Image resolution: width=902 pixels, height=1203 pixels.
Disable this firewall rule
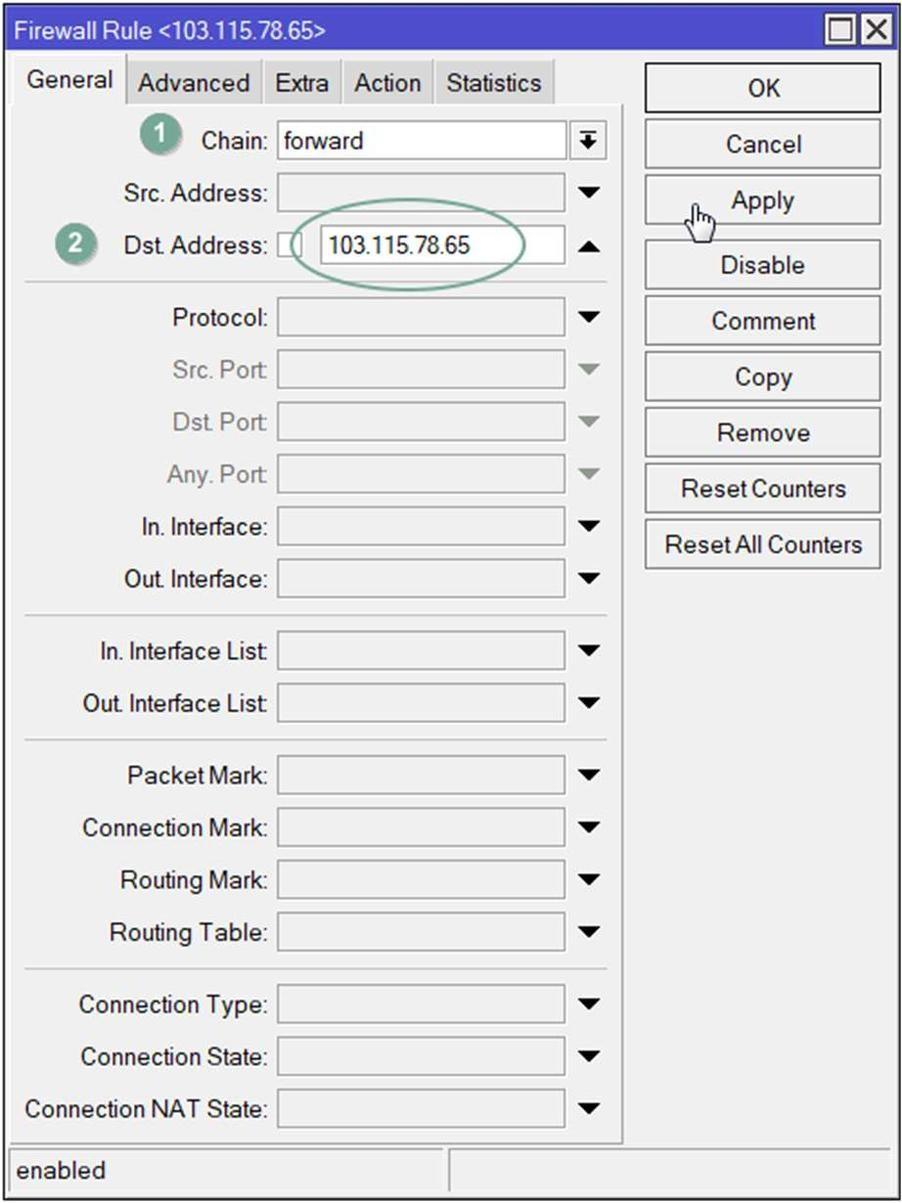click(762, 265)
